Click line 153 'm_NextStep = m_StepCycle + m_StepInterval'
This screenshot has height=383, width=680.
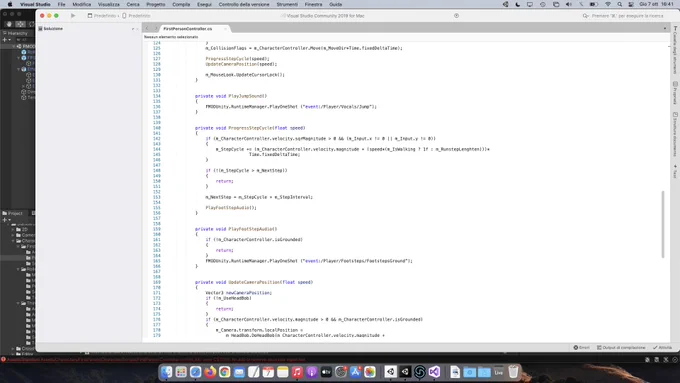pos(259,197)
